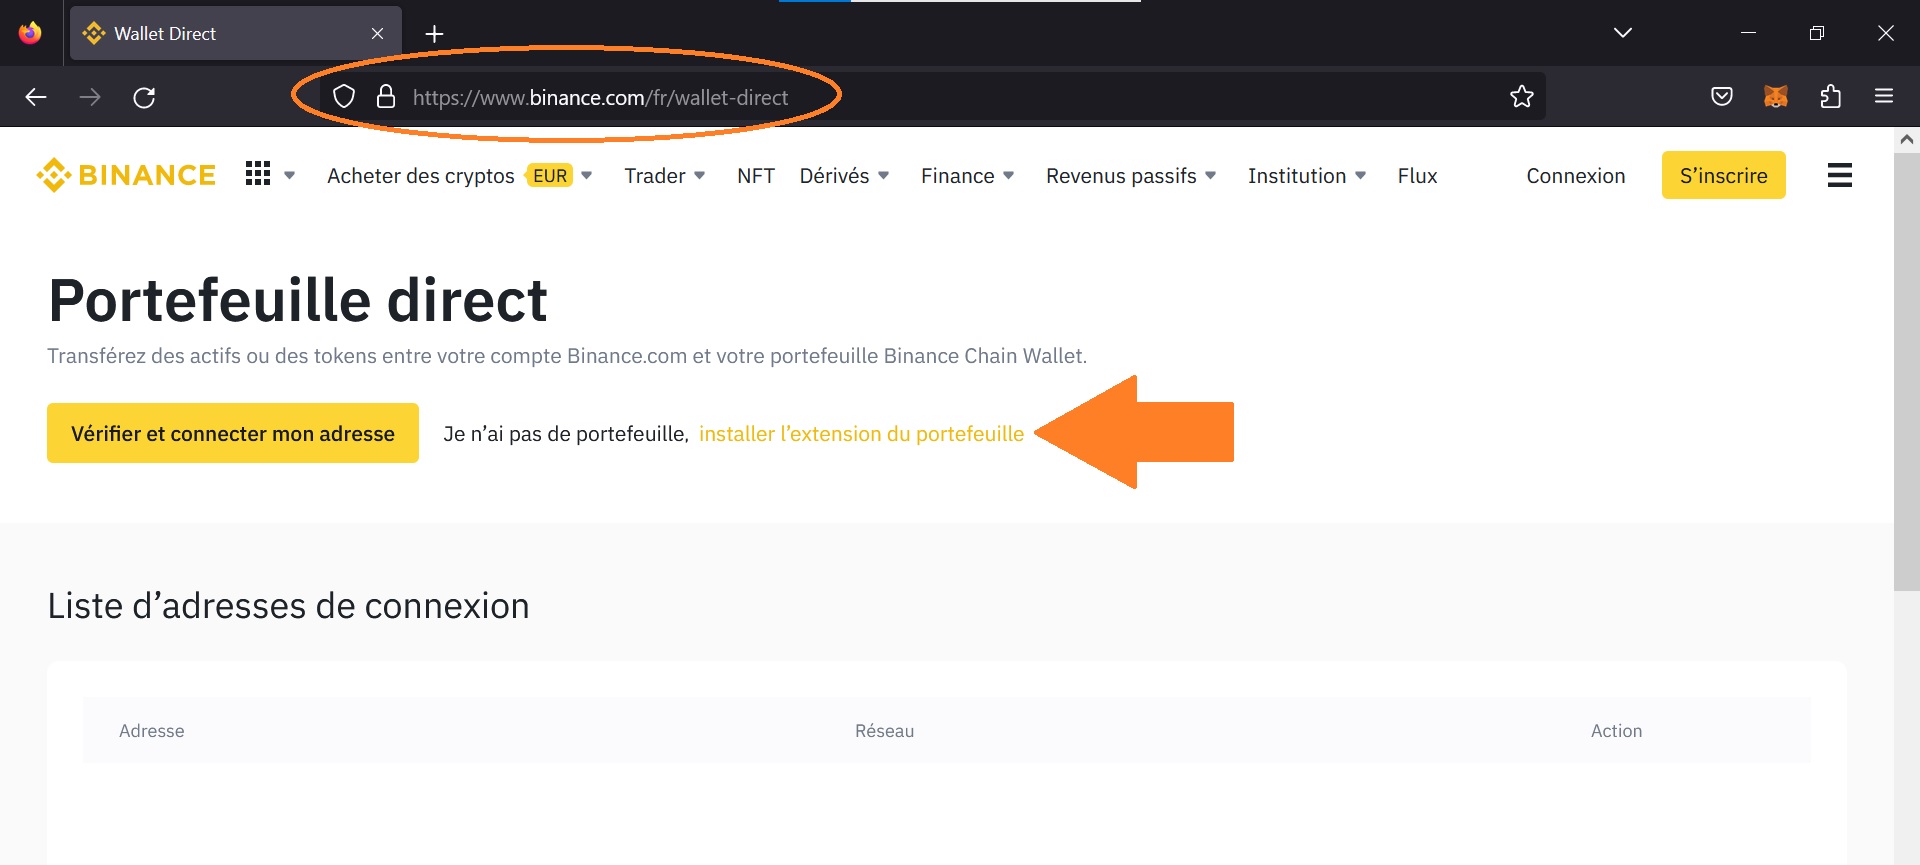Close the Wallet Direct tab
This screenshot has height=865, width=1920.
pyautogui.click(x=377, y=33)
